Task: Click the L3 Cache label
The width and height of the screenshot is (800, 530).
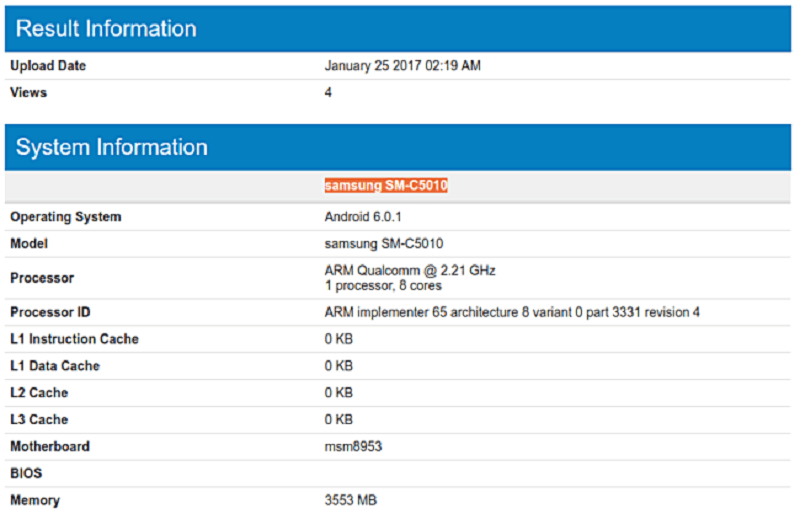Action: pyautogui.click(x=39, y=420)
